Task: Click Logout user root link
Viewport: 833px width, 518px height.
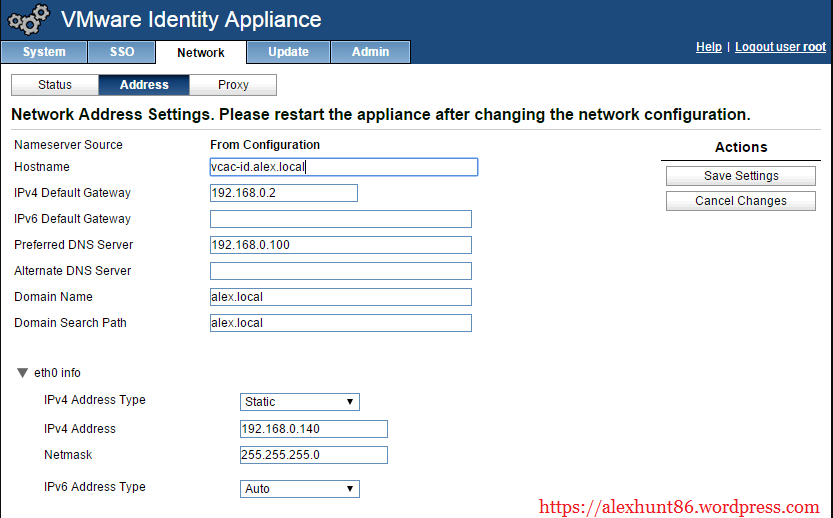Action: coord(780,47)
